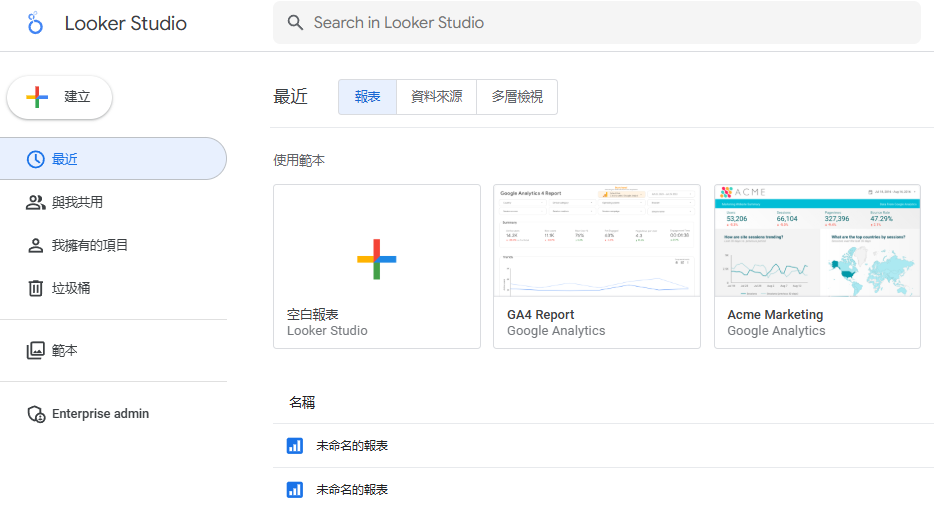Switch to the 多層檢視 tab

pos(517,97)
